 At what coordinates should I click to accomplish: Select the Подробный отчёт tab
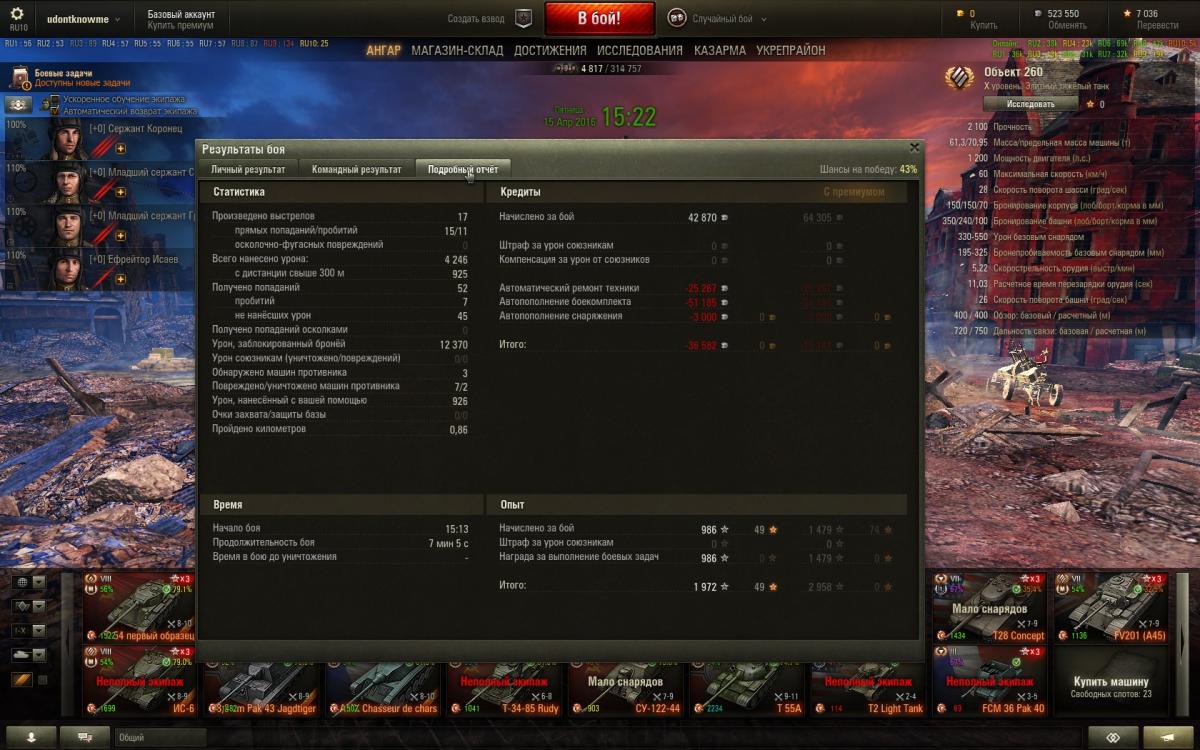[463, 169]
